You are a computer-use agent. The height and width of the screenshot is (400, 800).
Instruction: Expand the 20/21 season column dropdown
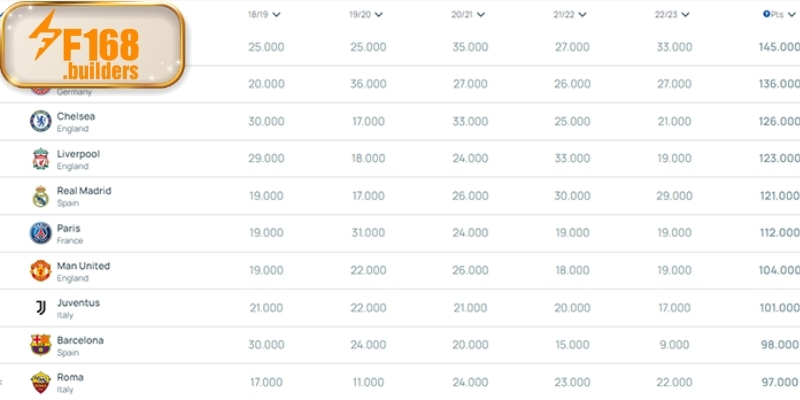point(480,15)
